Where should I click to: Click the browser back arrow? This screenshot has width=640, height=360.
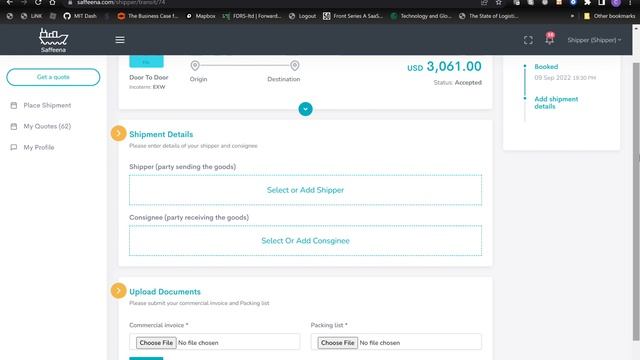pyautogui.click(x=9, y=2)
